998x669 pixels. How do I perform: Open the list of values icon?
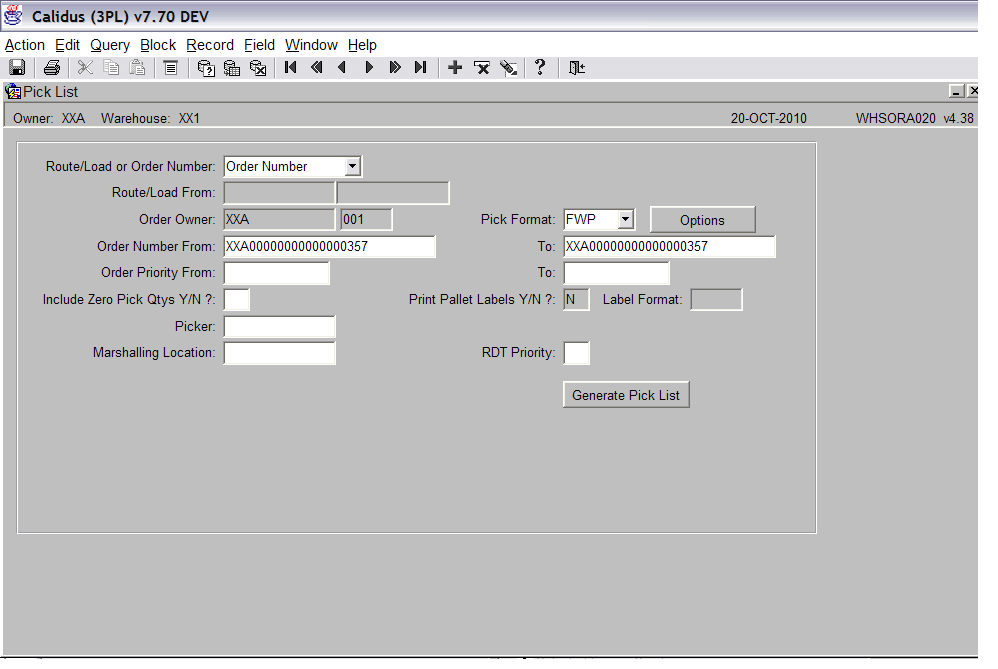(171, 67)
